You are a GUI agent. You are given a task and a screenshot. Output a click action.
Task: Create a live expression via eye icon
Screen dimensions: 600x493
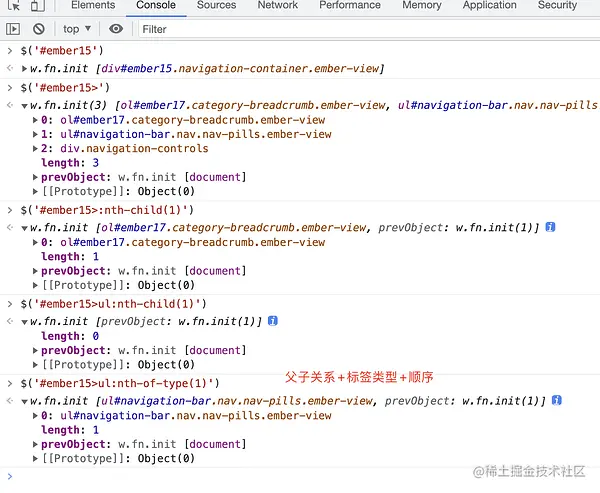[116, 29]
